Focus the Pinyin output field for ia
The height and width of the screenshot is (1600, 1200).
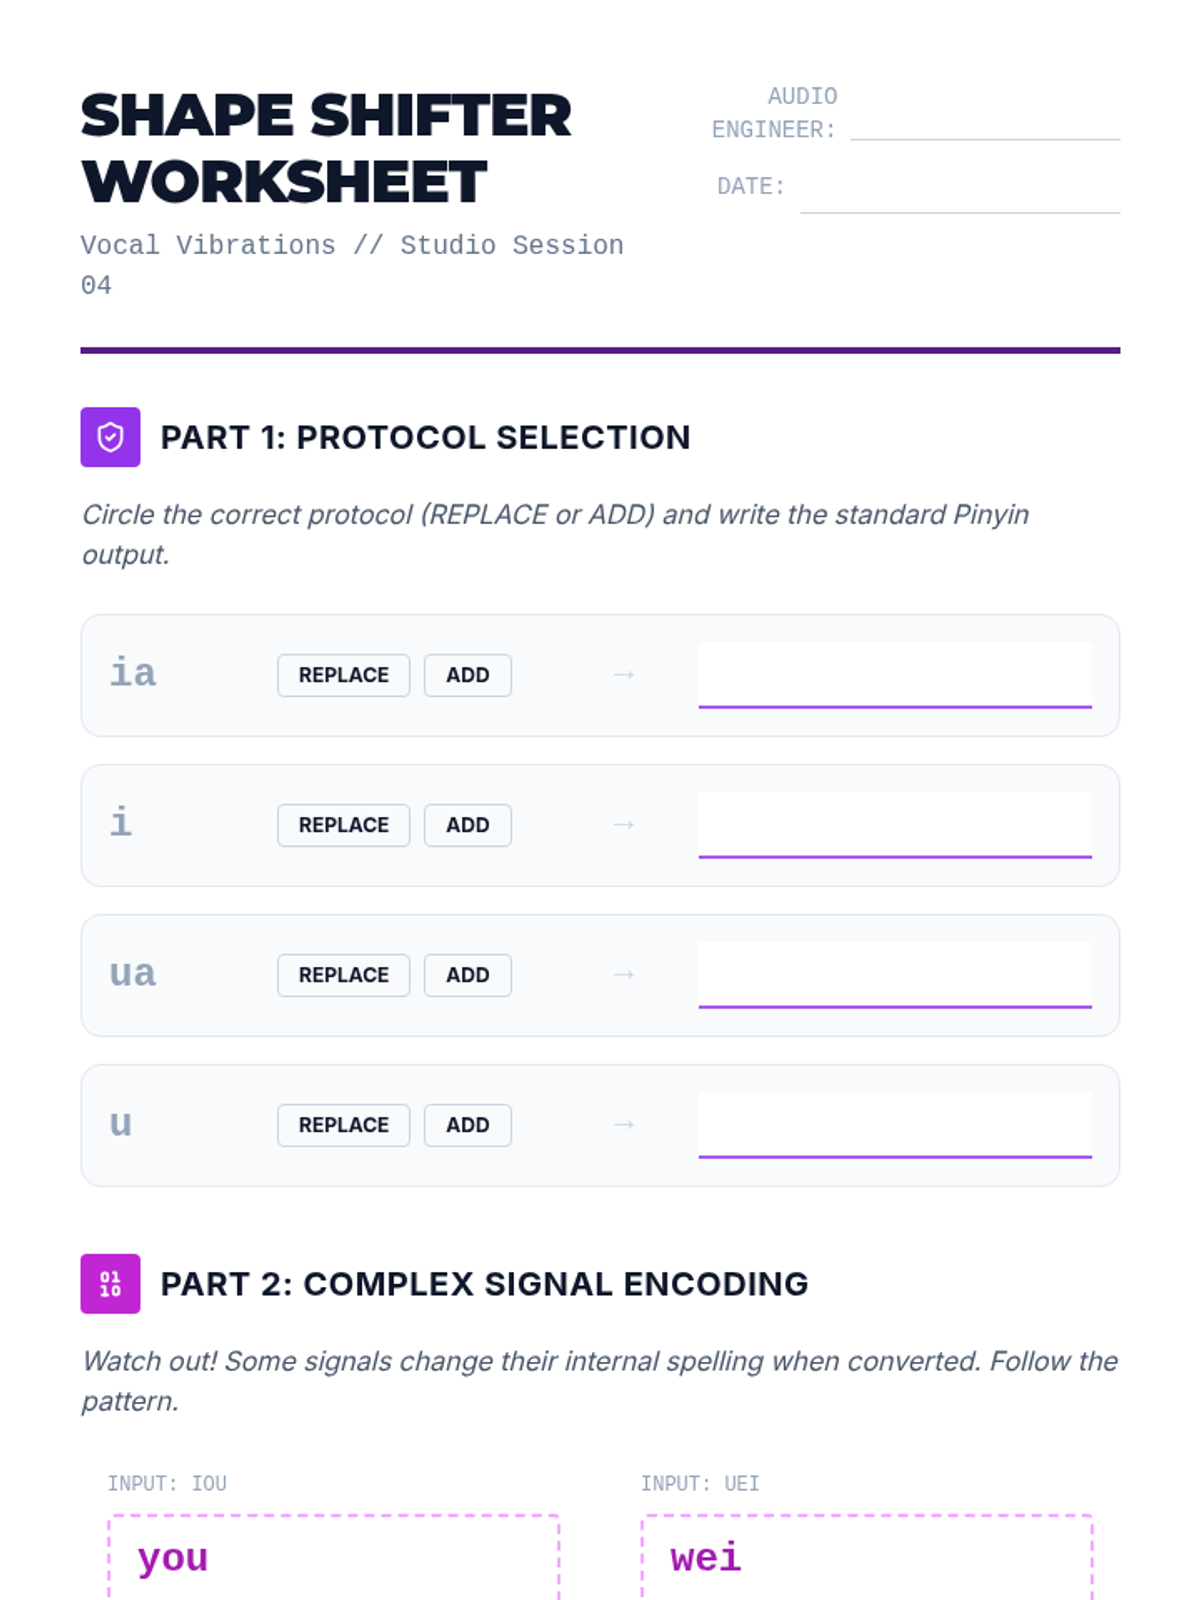(894, 675)
